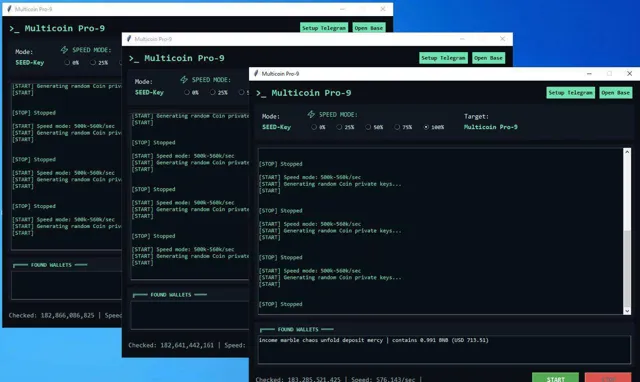Click the lightning Speed Mode icon in back window
The height and width of the screenshot is (382, 640).
tap(64, 49)
